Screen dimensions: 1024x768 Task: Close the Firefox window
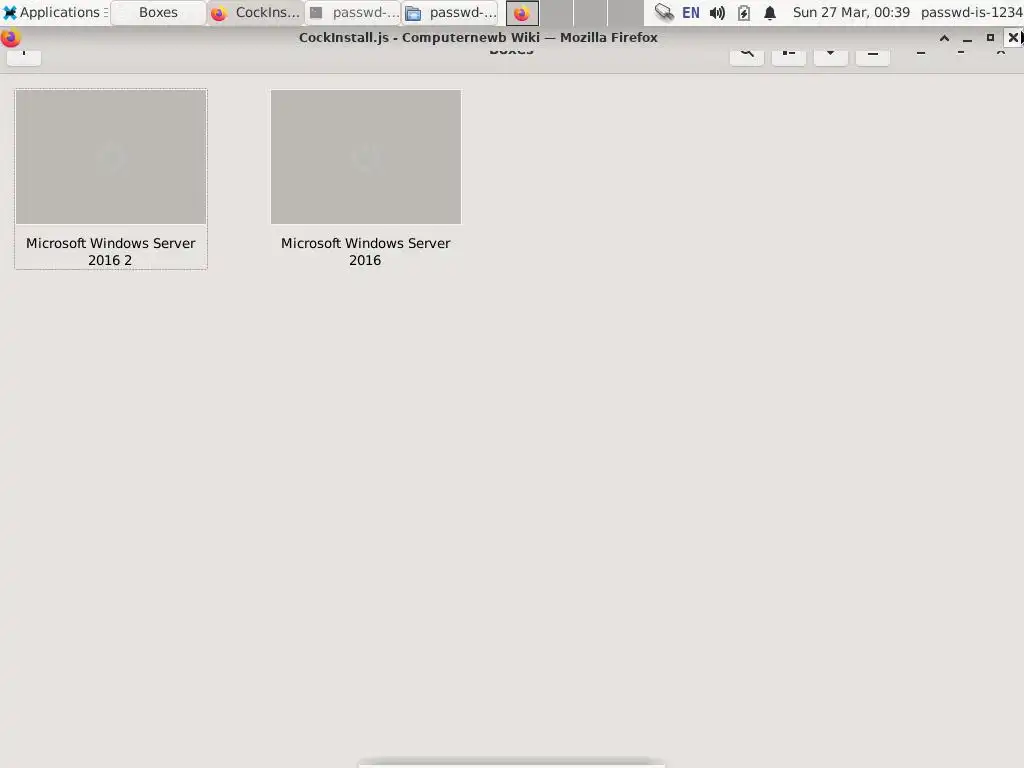(x=1013, y=38)
